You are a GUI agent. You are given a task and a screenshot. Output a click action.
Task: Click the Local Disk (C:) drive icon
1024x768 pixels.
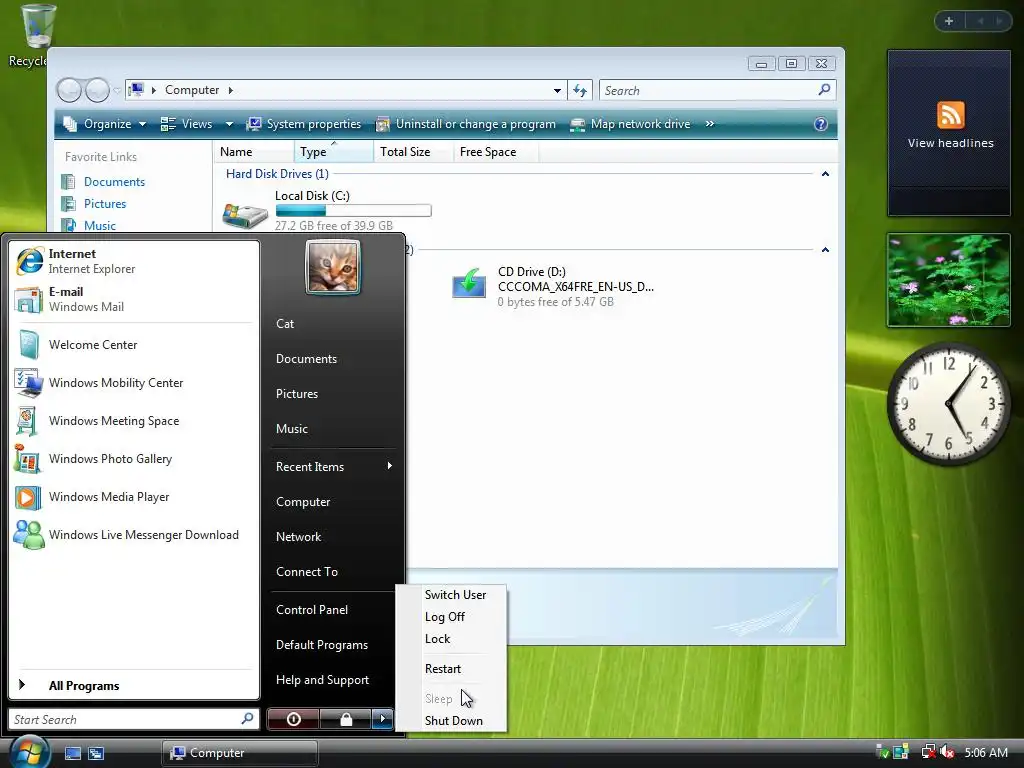click(x=245, y=215)
